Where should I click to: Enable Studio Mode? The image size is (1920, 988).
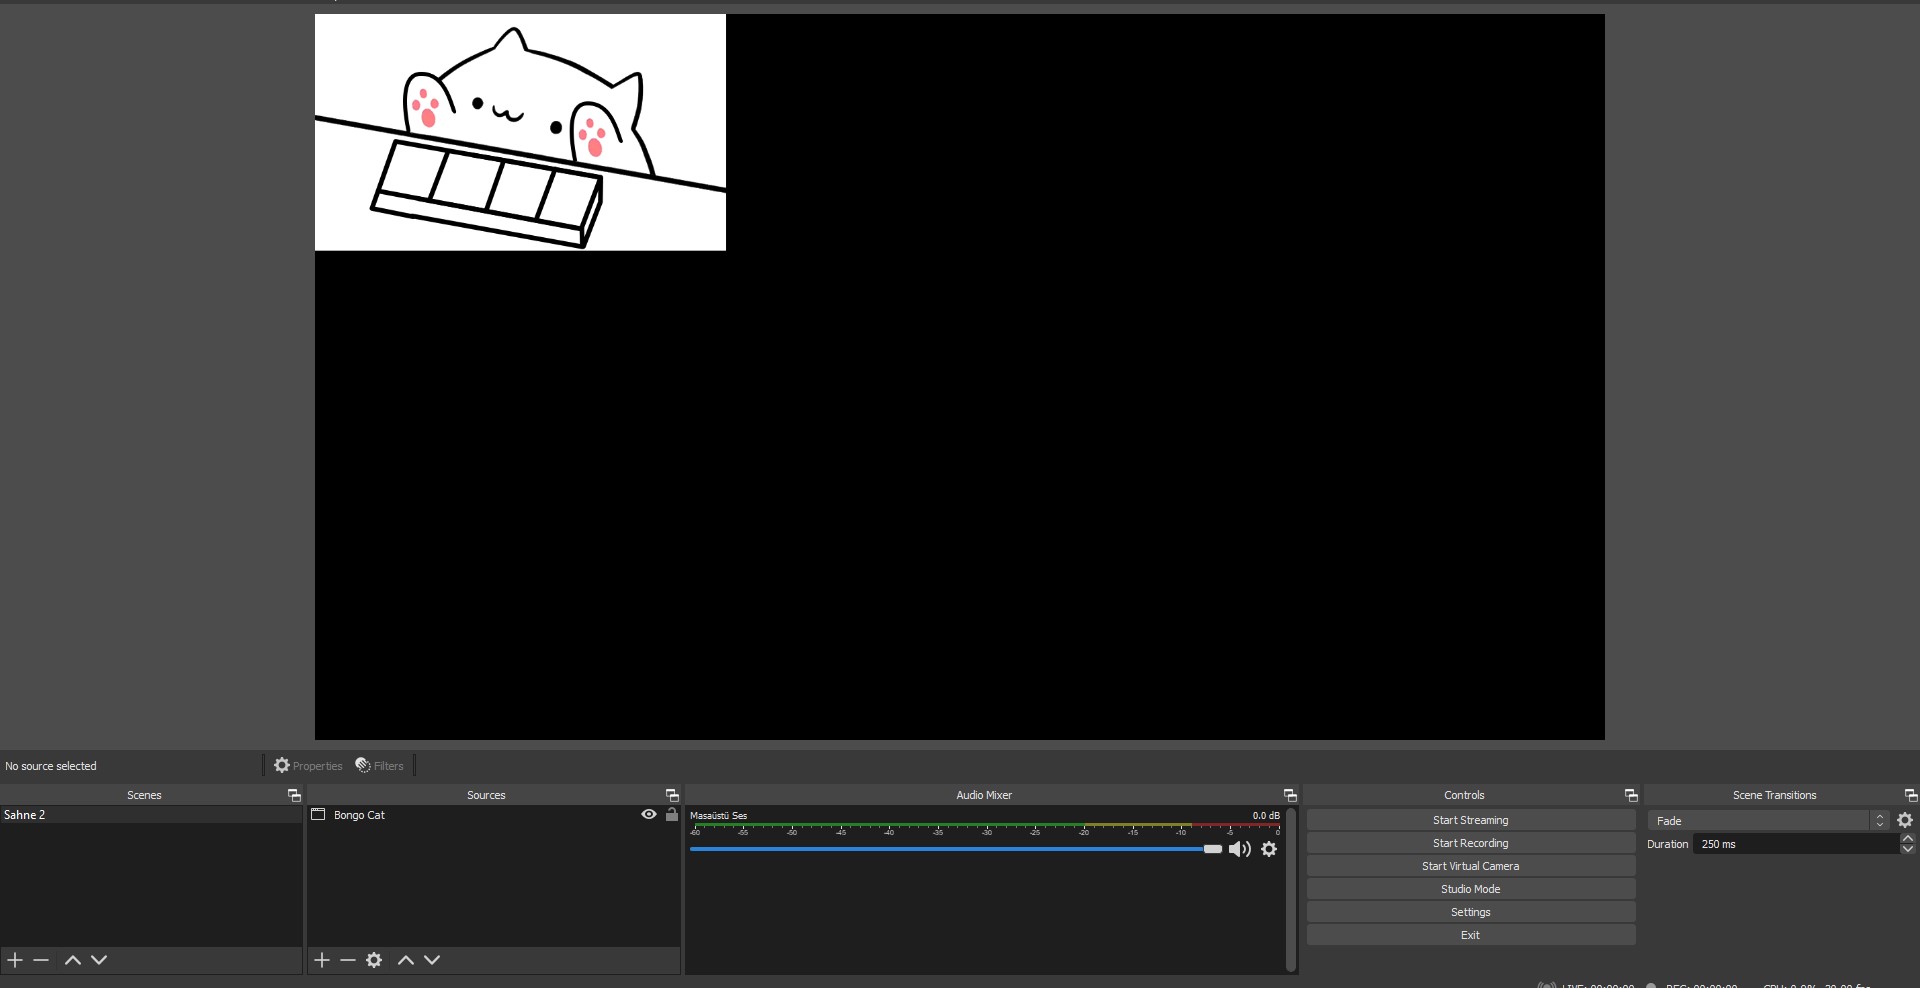click(x=1470, y=888)
